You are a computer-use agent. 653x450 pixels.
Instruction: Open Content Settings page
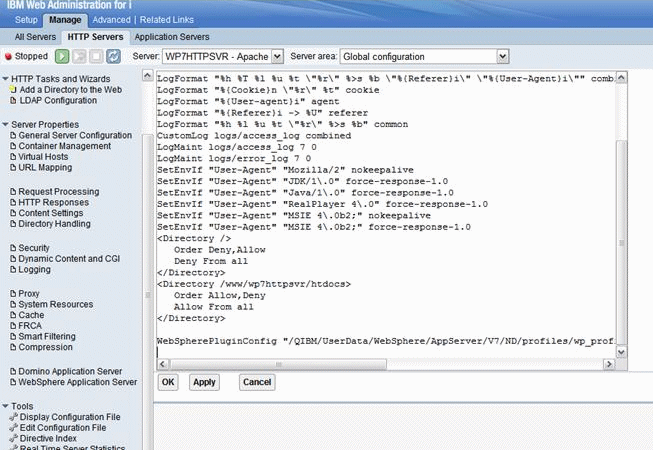(x=50, y=213)
